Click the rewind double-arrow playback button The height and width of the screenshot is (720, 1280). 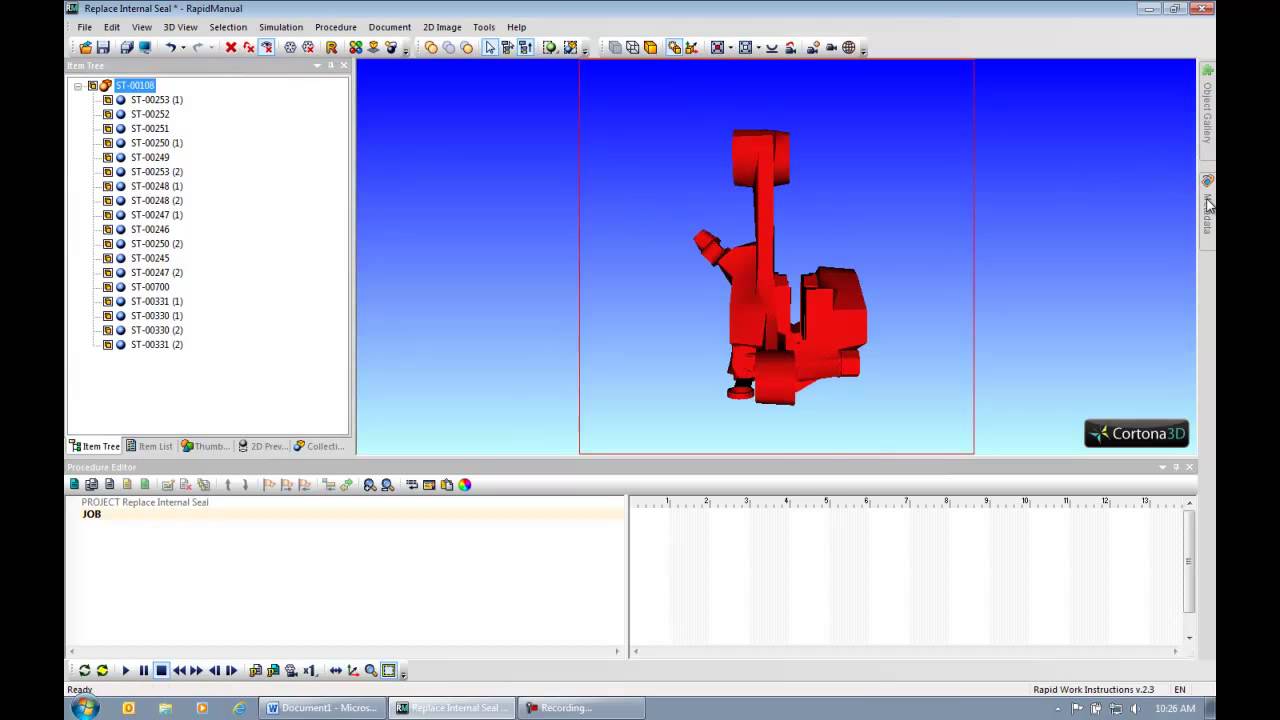point(180,671)
